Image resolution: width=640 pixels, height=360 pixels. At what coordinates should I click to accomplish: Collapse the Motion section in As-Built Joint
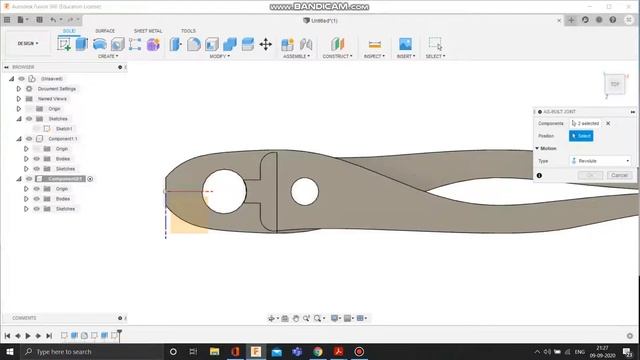pyautogui.click(x=537, y=148)
